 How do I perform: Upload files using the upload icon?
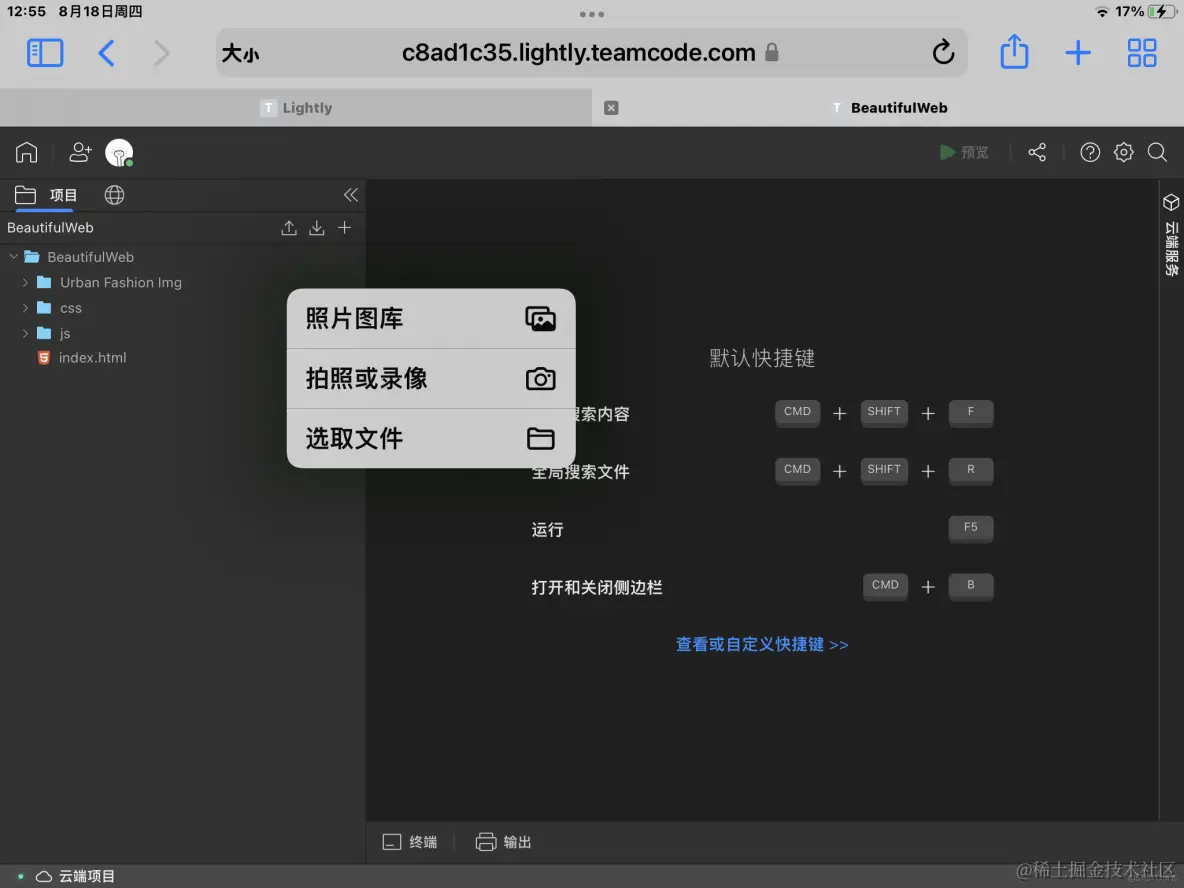(289, 227)
